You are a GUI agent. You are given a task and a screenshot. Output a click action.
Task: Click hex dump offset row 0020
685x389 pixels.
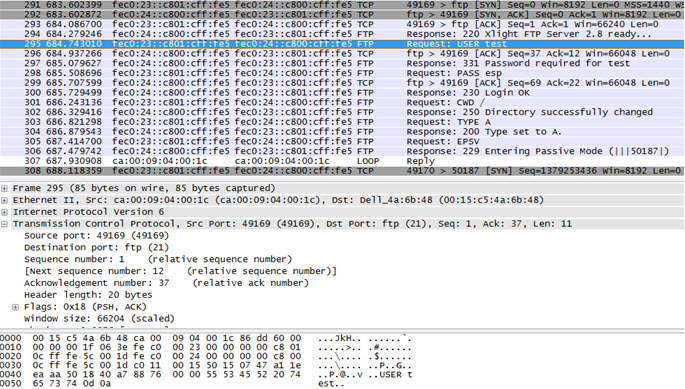[x=10, y=356]
